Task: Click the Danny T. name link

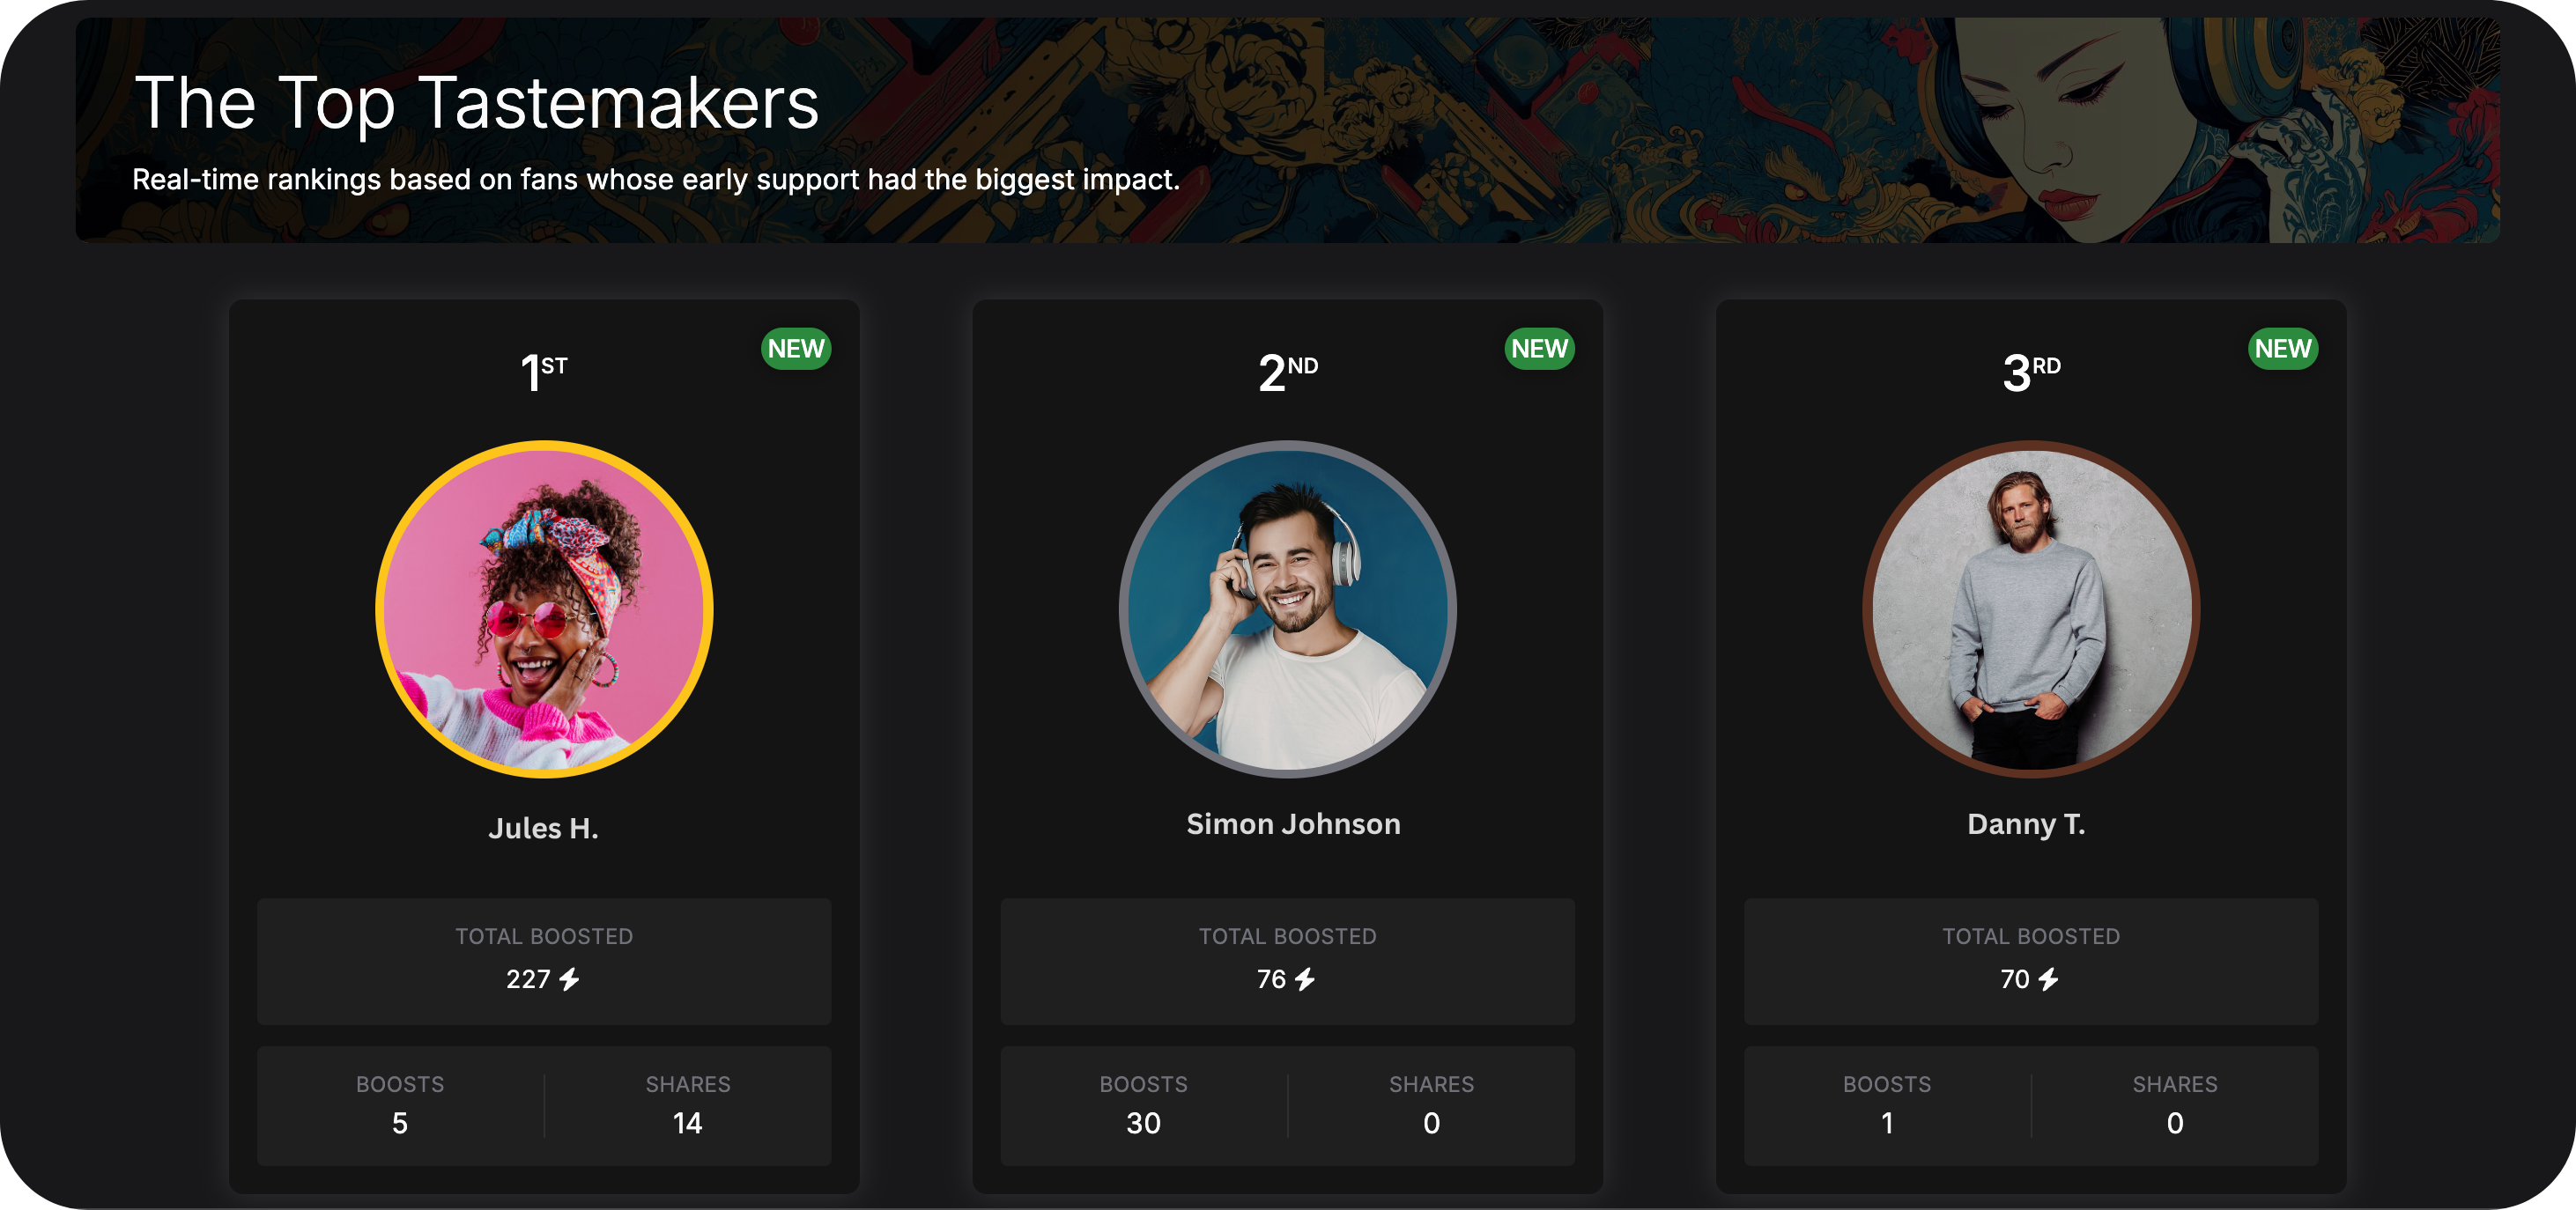Action: (x=2026, y=824)
